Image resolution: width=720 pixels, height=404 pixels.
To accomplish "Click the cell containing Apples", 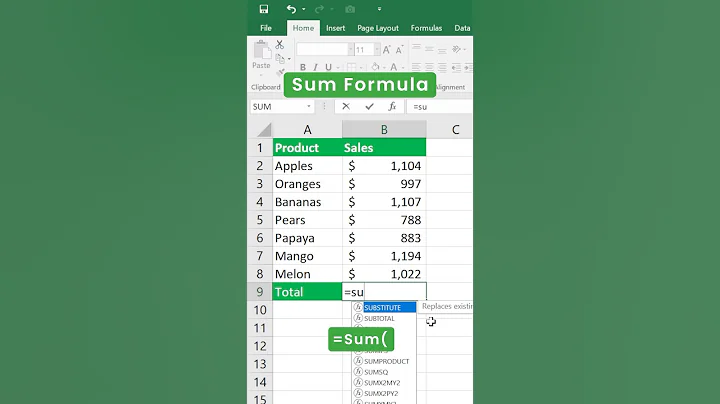I will tap(307, 166).
